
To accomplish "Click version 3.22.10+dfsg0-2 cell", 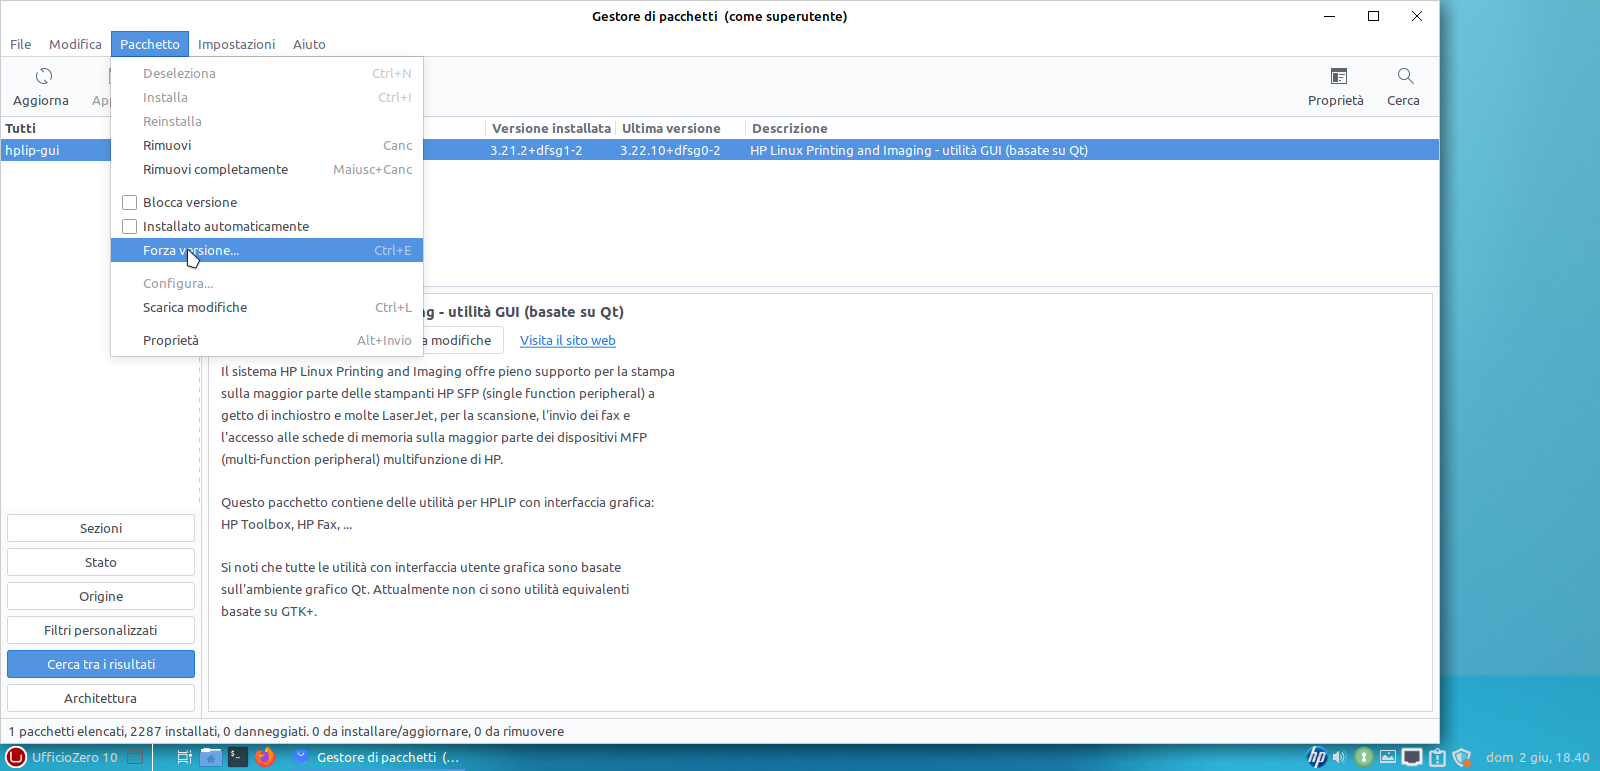I will click(x=670, y=150).
